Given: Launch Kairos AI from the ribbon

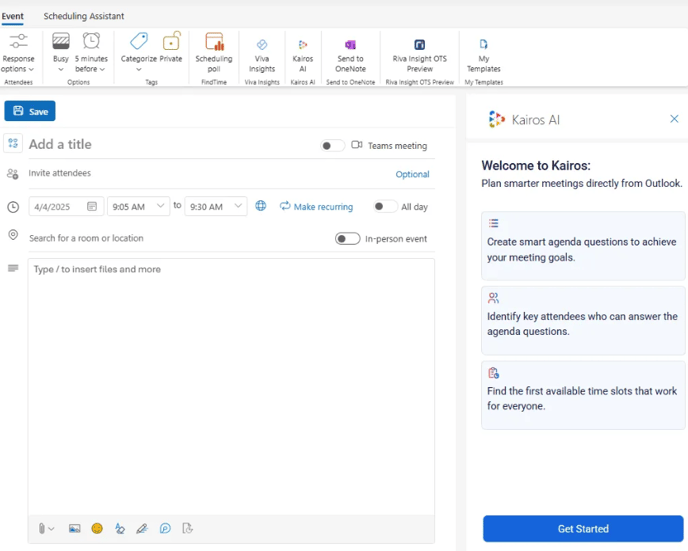Looking at the screenshot, I should point(303,56).
